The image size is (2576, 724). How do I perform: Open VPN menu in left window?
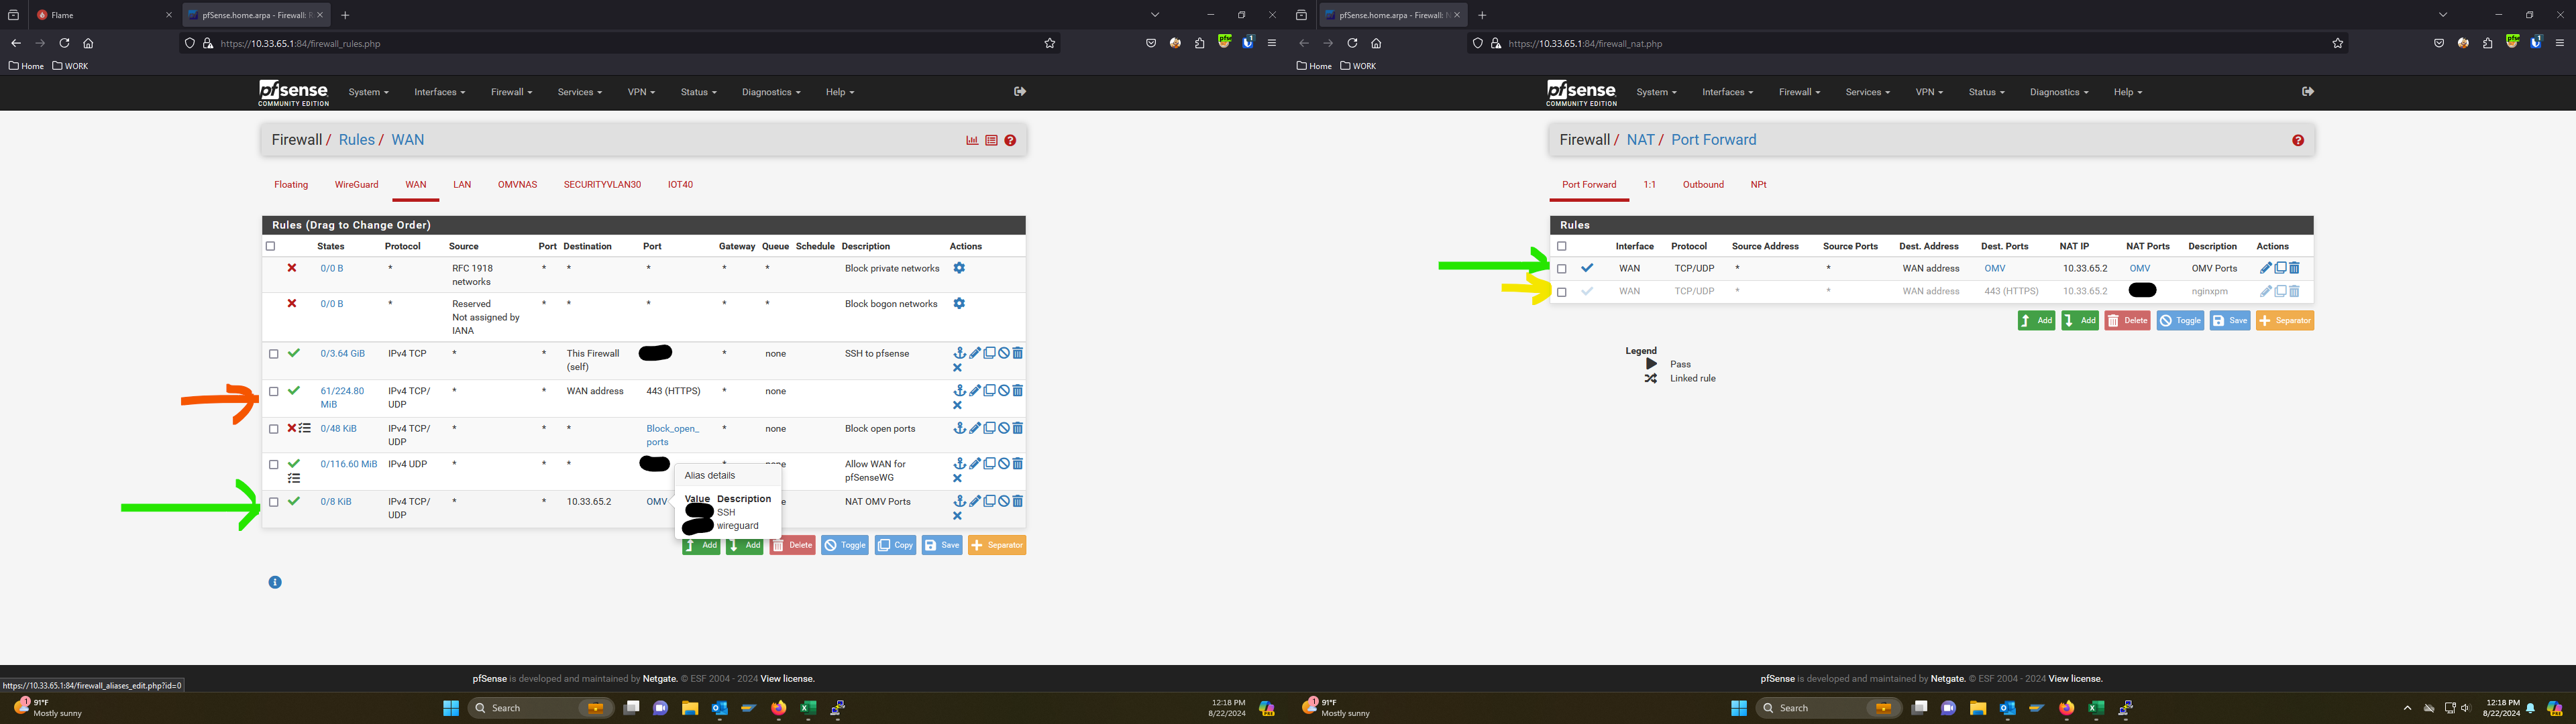click(641, 92)
